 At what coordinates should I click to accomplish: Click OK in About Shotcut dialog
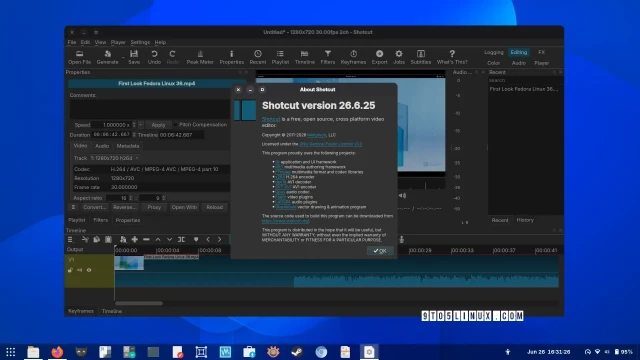[x=380, y=251]
